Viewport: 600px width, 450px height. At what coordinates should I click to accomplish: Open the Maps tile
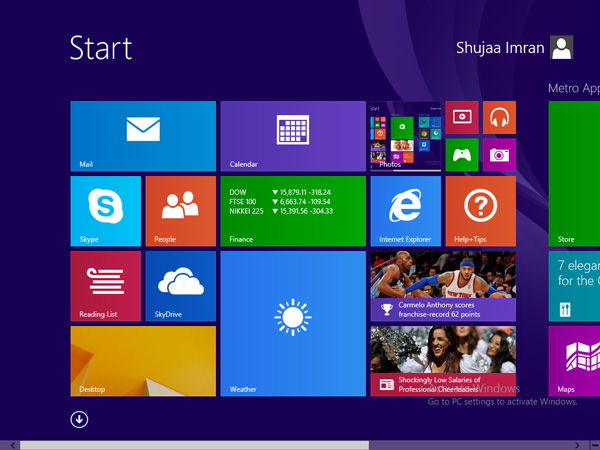point(574,361)
